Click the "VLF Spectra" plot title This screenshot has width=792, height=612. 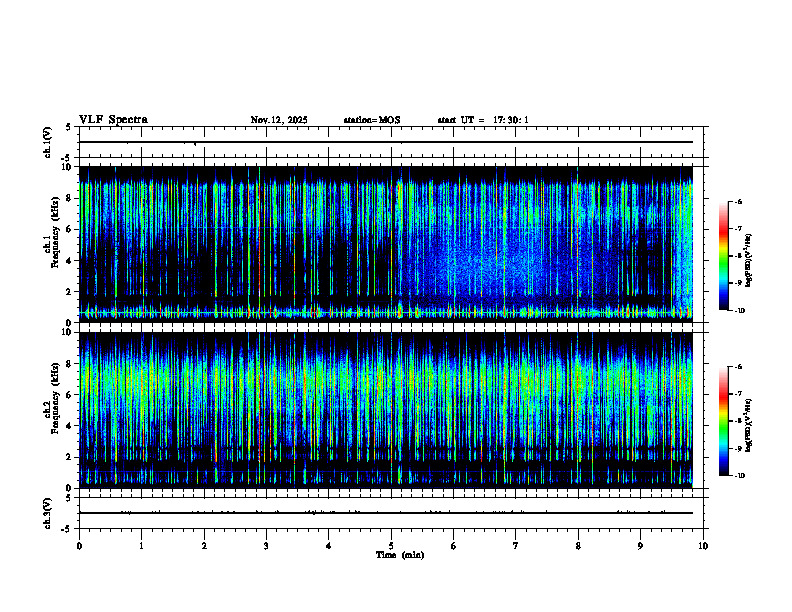coord(113,120)
